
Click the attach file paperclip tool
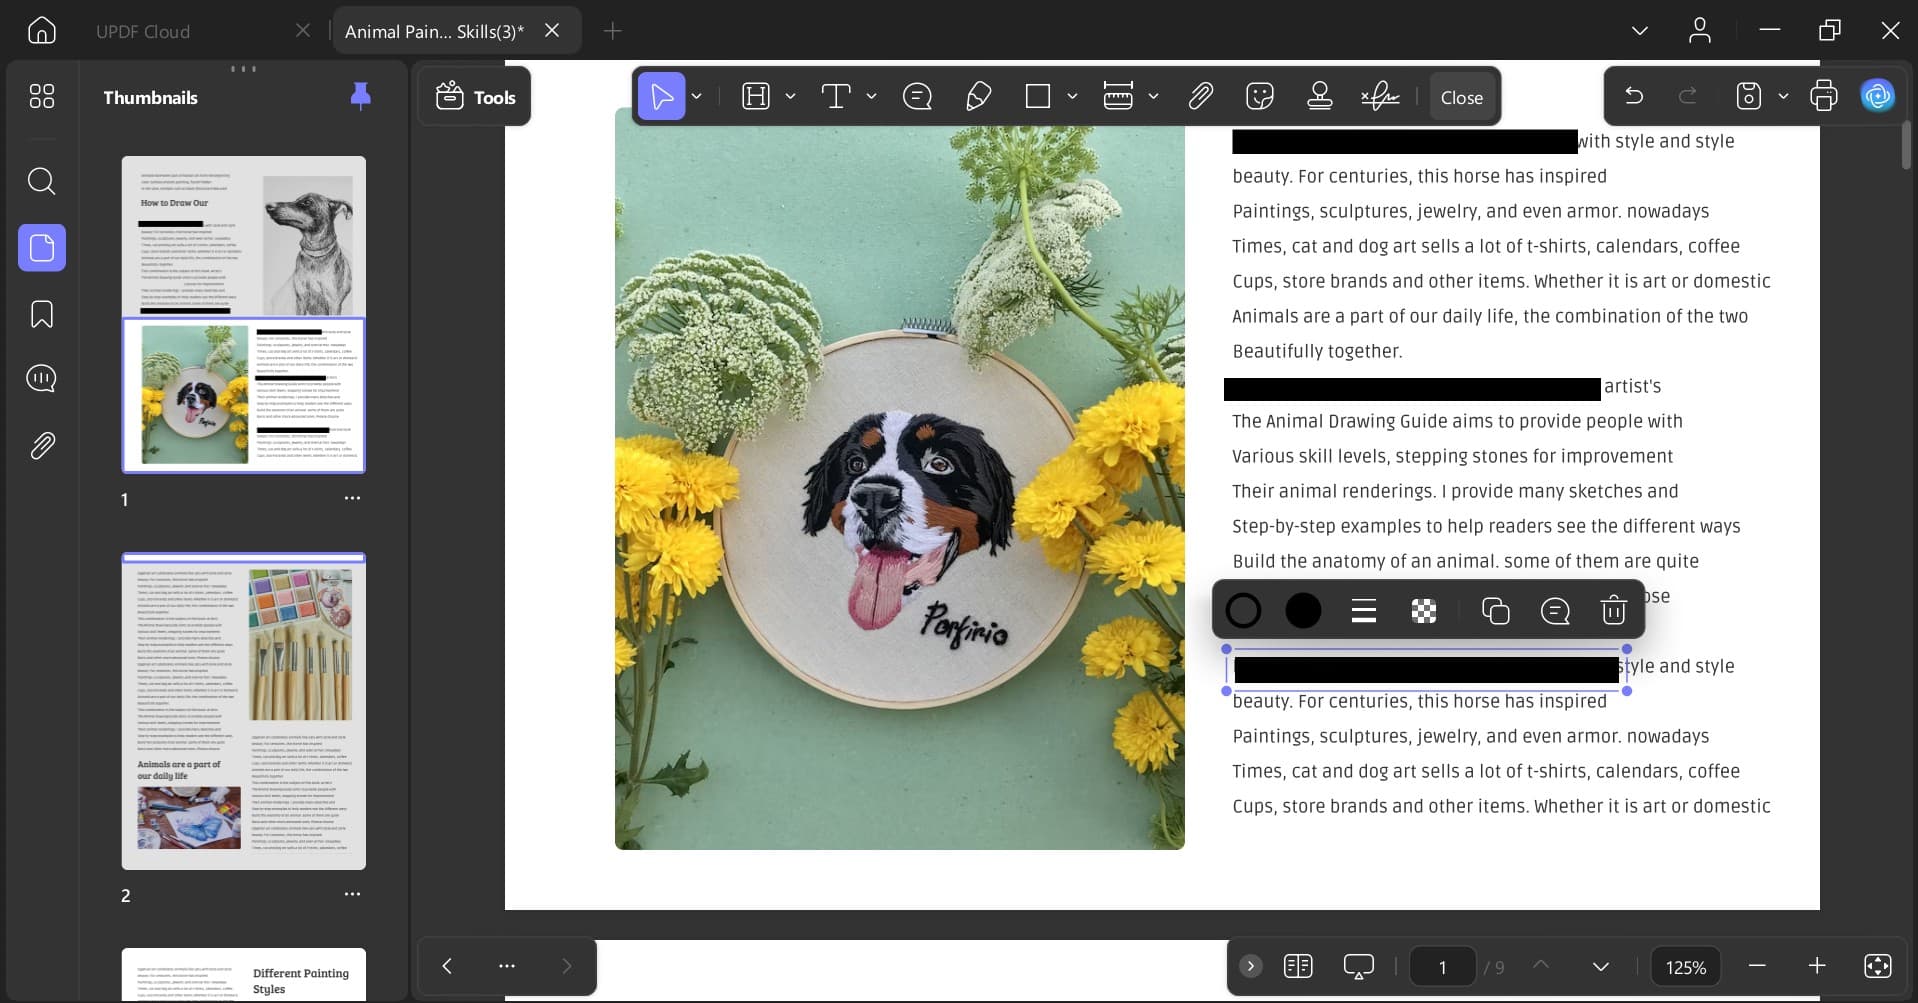1200,97
